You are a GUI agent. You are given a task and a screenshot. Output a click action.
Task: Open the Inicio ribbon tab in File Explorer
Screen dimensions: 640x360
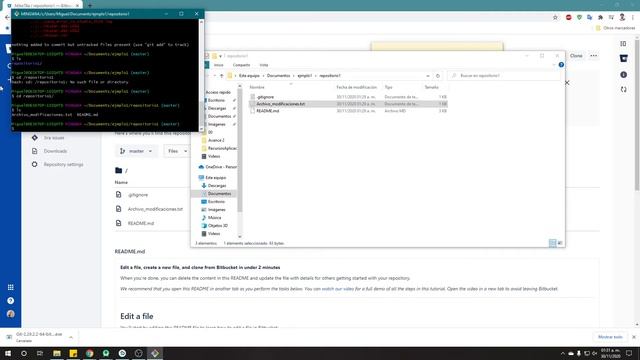click(218, 65)
